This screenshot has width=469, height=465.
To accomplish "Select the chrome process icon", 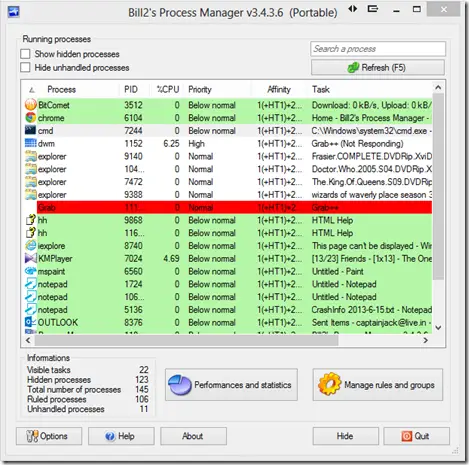I will [x=31, y=118].
